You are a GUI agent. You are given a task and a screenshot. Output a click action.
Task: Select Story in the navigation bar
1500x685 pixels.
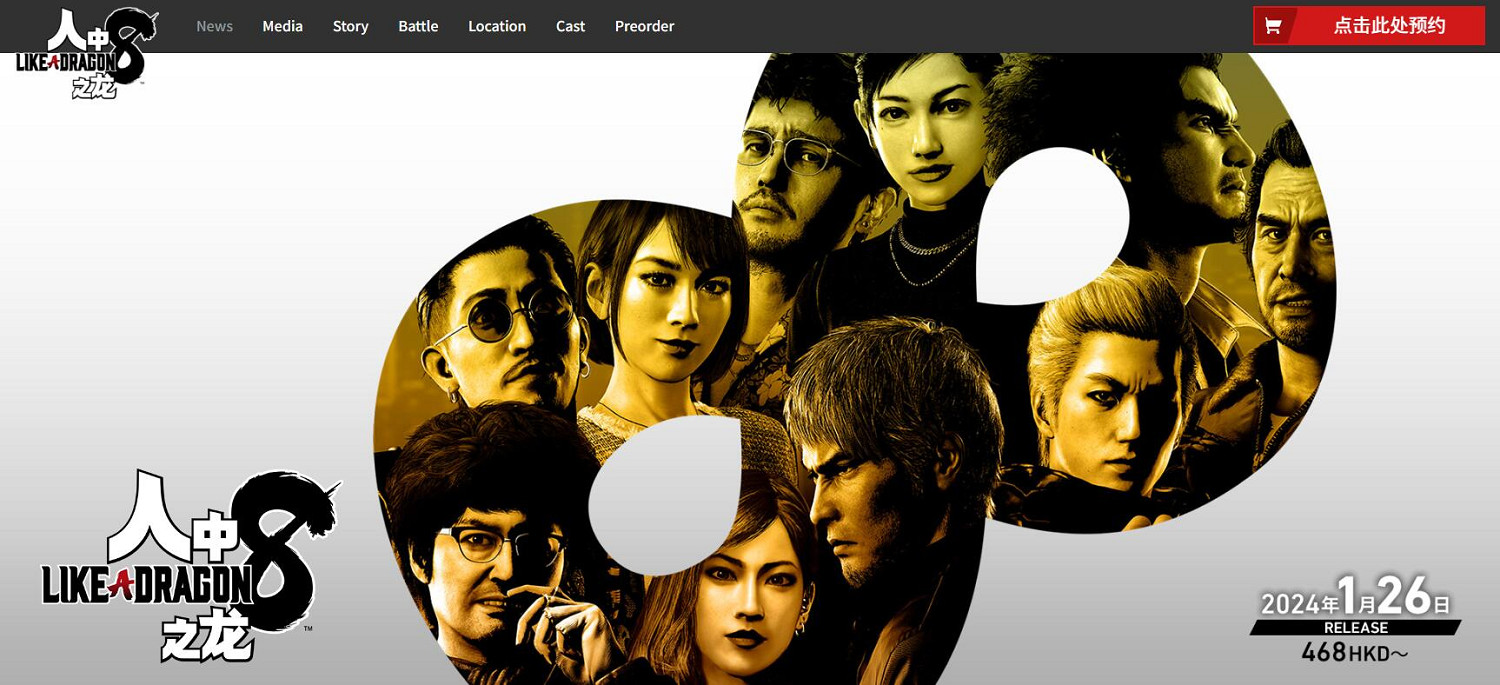click(x=350, y=26)
